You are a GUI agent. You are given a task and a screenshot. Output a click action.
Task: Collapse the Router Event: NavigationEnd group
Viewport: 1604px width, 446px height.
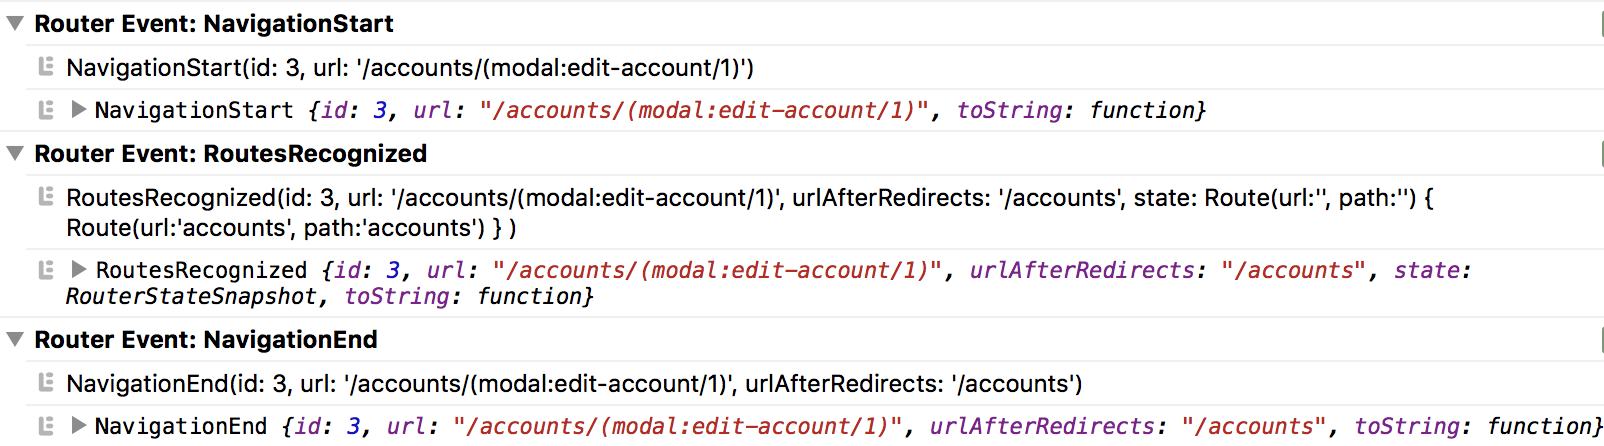(15, 339)
